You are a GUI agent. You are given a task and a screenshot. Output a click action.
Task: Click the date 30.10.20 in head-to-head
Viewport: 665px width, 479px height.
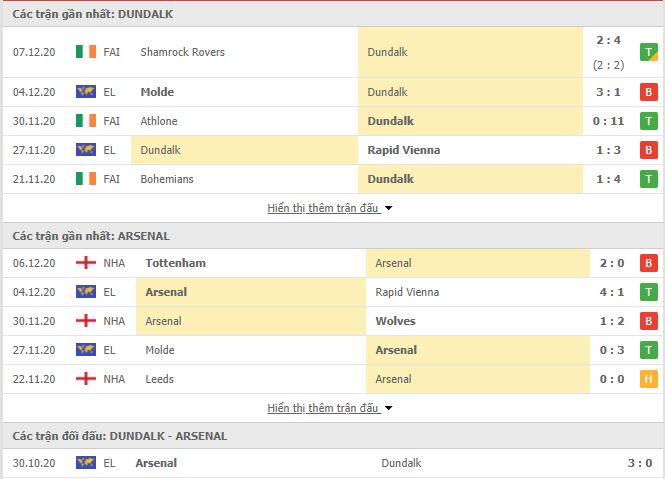pos(34,462)
